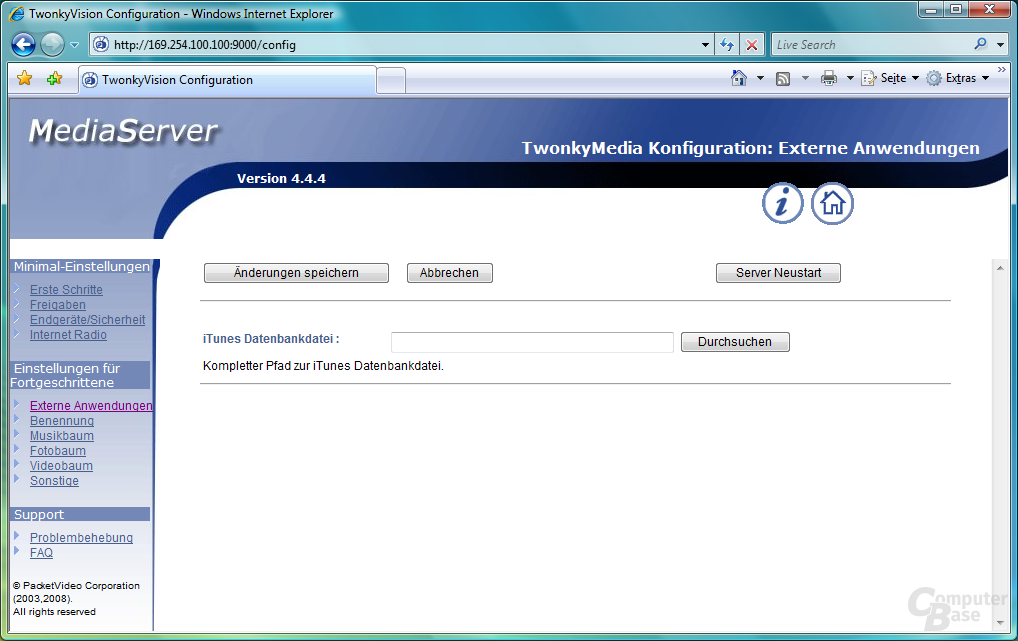Click in the Live Search box
The height and width of the screenshot is (641, 1018).
tap(872, 45)
